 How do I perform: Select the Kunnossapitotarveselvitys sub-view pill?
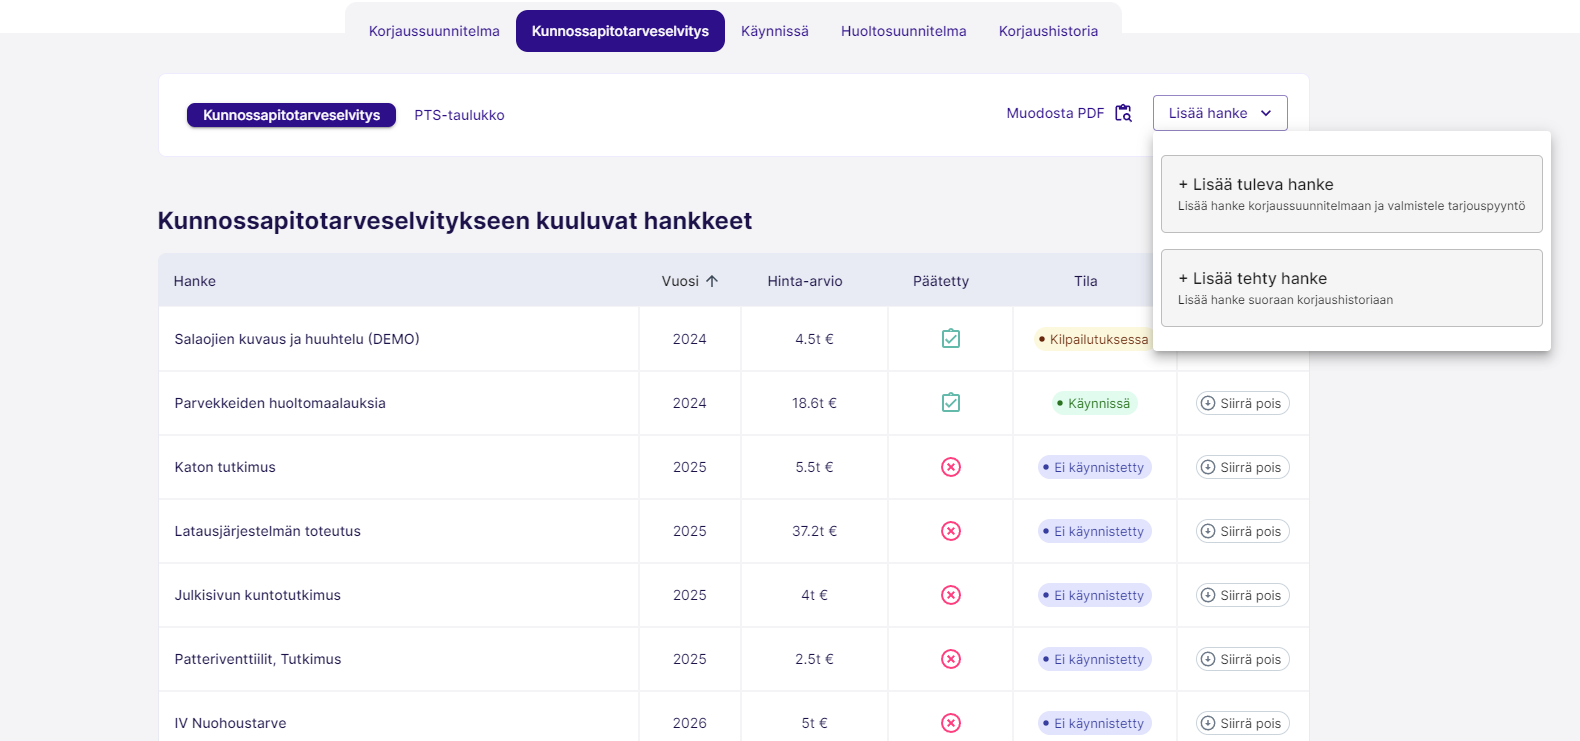point(291,115)
